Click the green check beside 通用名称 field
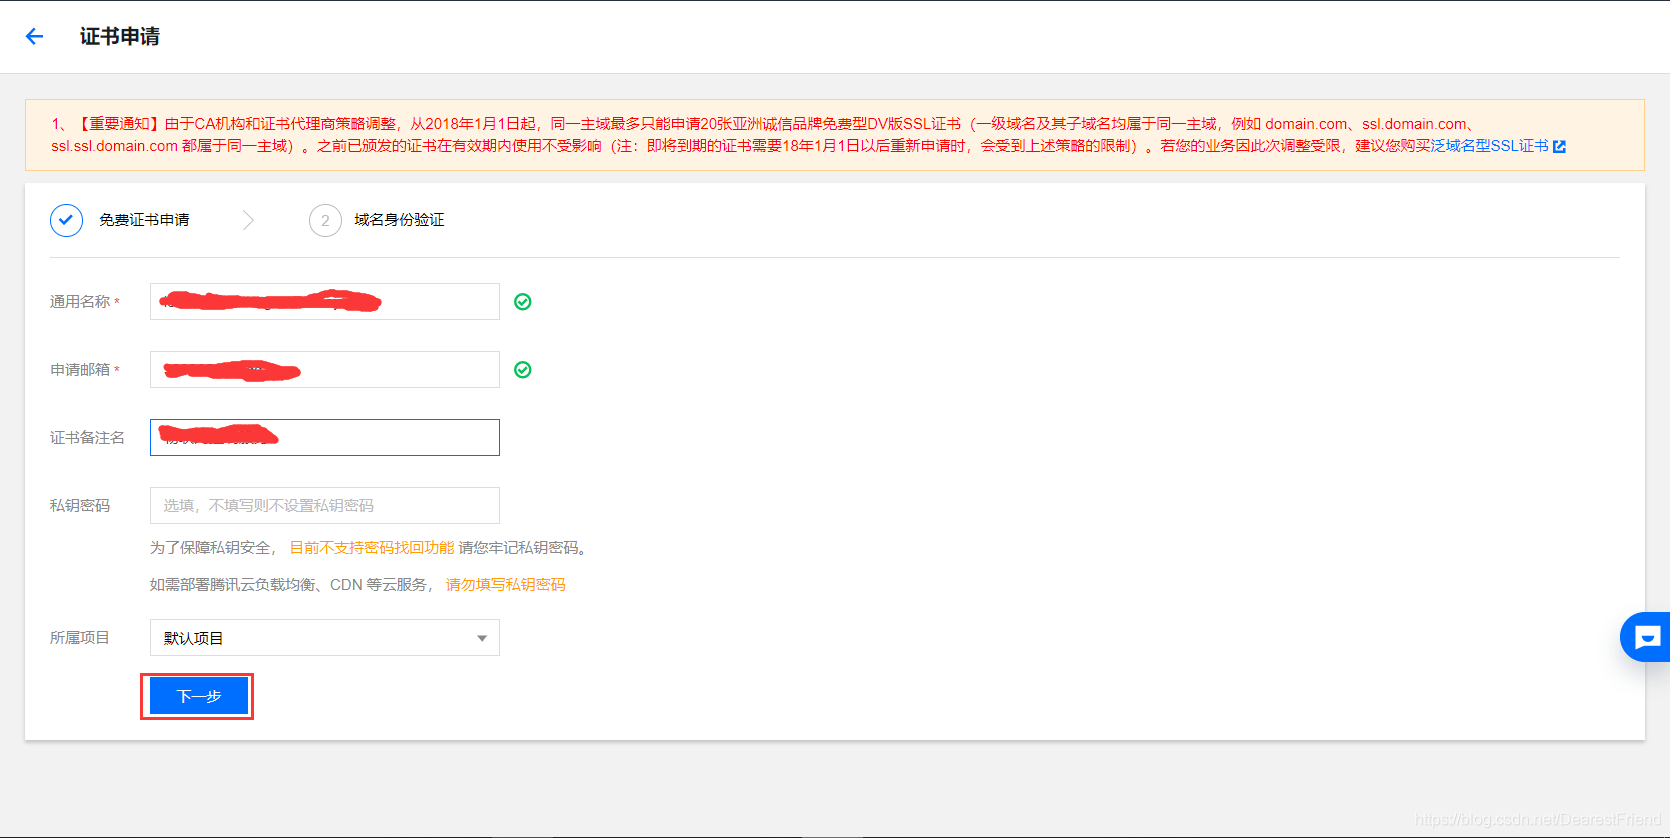The height and width of the screenshot is (838, 1670). tap(522, 302)
